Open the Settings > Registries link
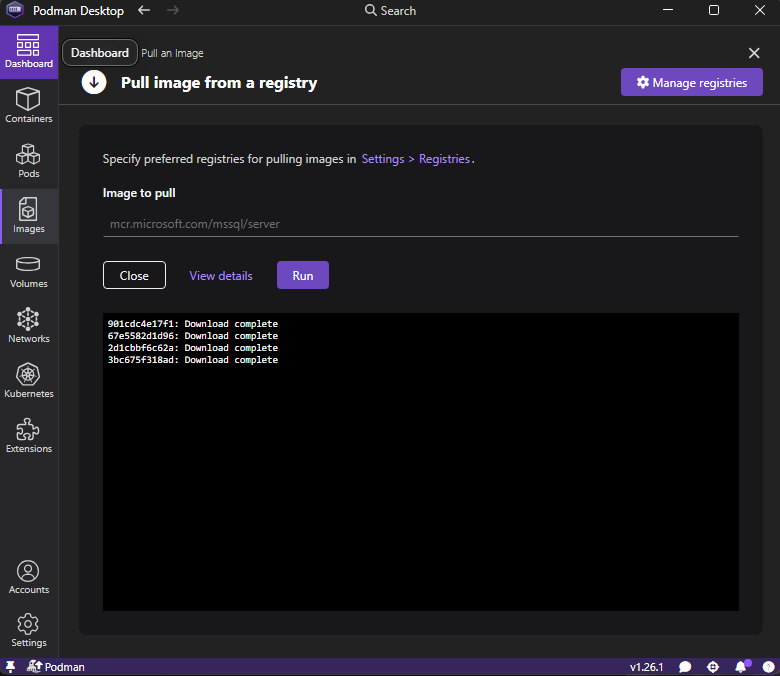 416,159
